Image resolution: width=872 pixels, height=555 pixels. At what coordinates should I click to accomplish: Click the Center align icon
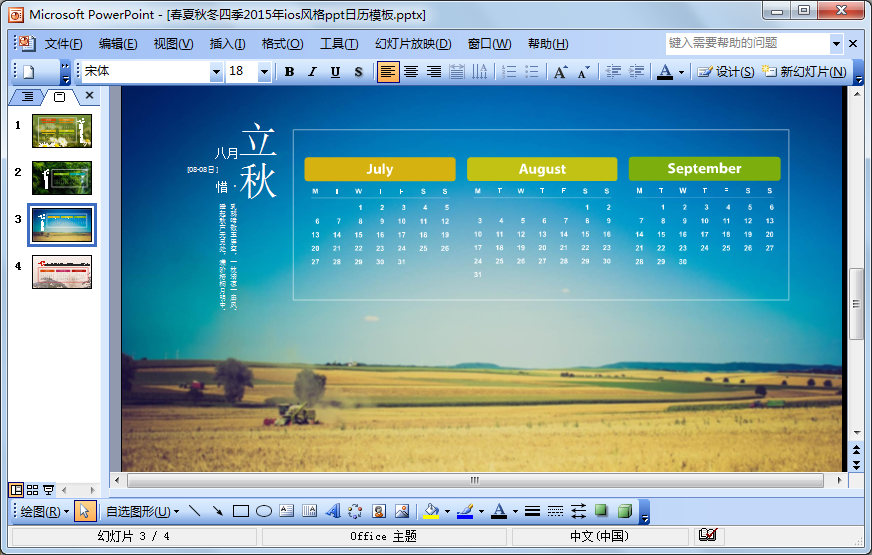[x=410, y=72]
